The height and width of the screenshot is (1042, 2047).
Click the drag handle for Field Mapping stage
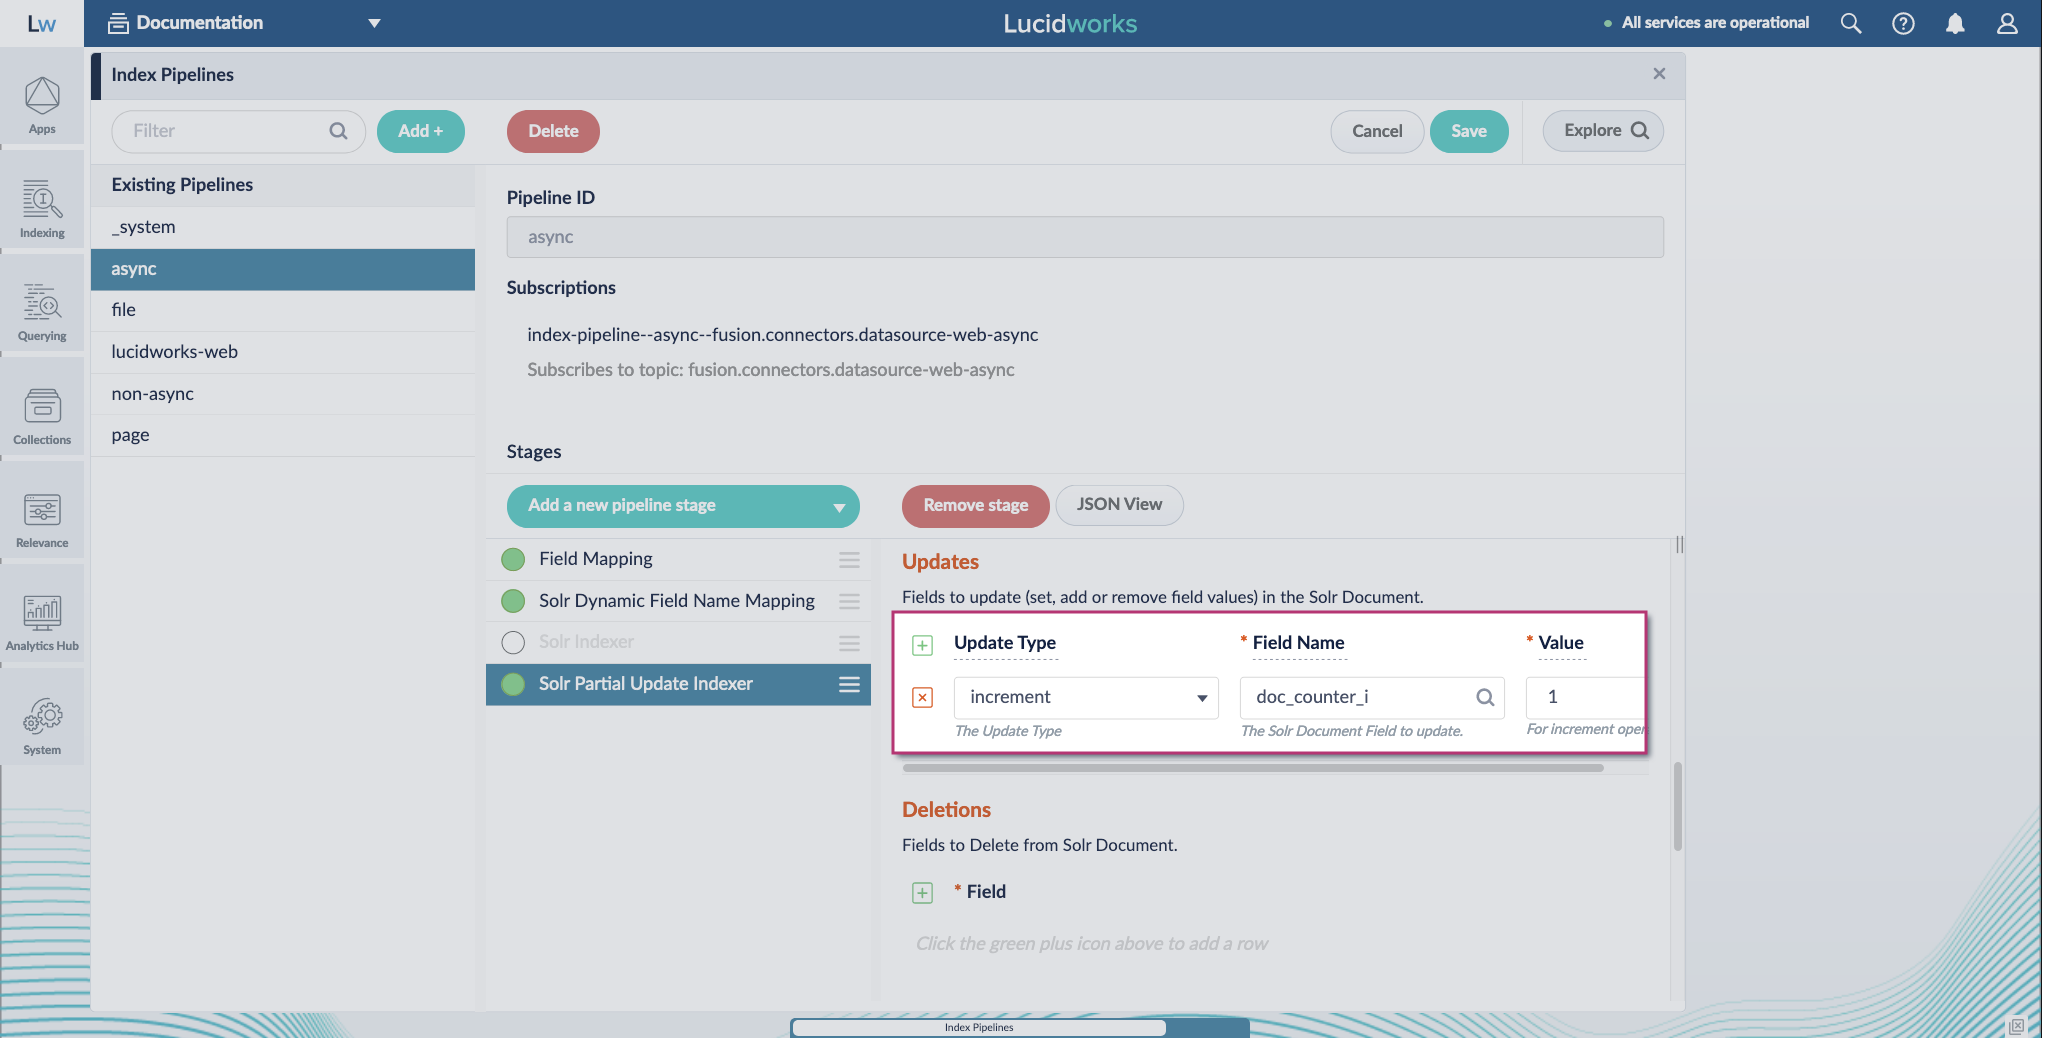[x=849, y=560]
